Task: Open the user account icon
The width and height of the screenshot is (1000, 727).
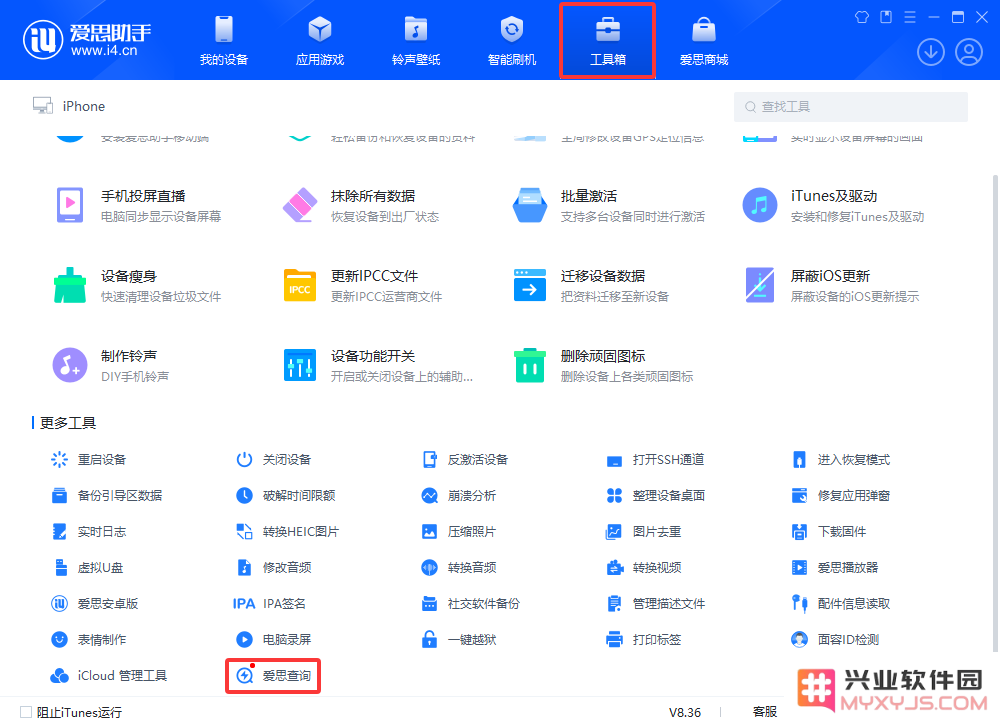Action: click(969, 52)
